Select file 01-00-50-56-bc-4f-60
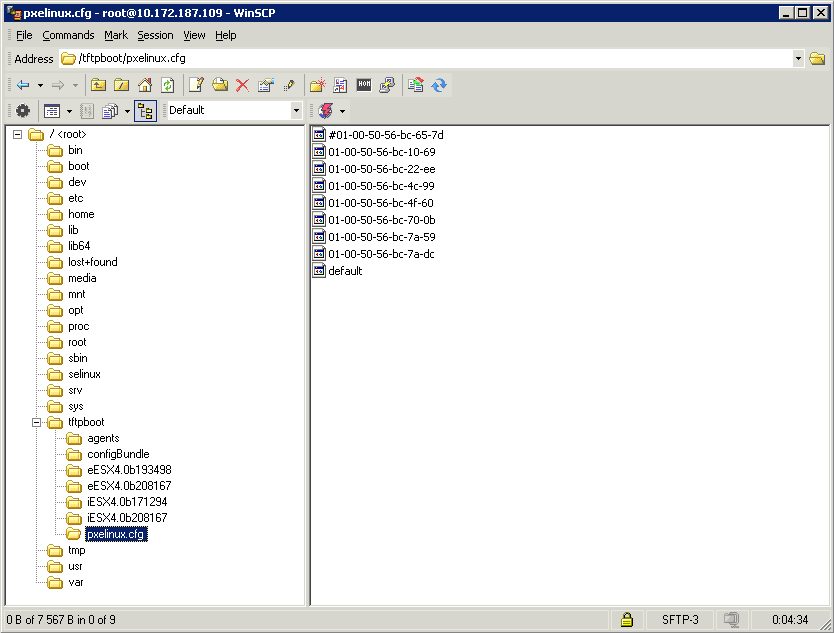Image resolution: width=834 pixels, height=633 pixels. (380, 203)
